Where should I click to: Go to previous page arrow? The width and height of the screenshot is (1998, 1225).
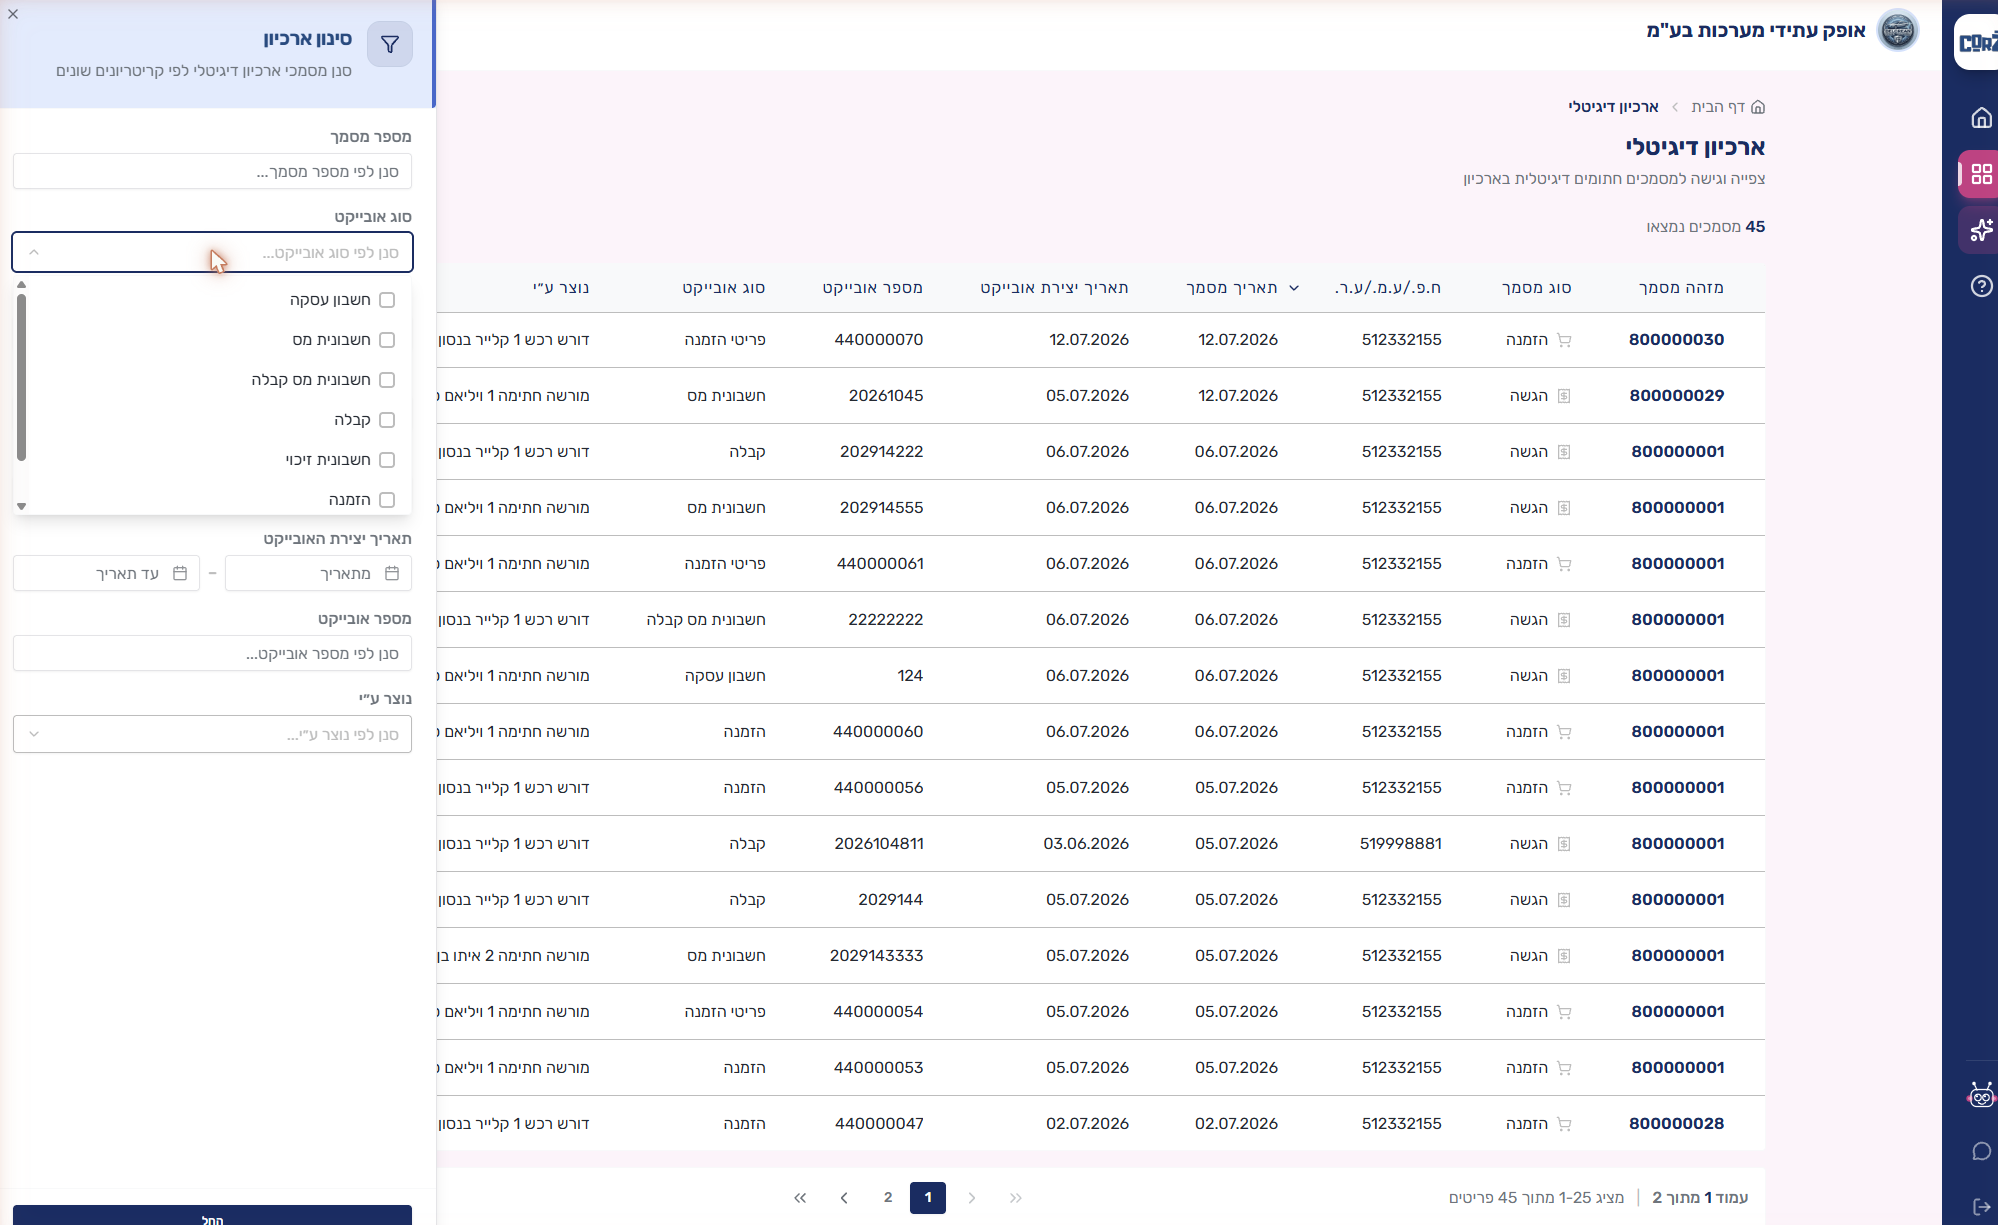(972, 1198)
